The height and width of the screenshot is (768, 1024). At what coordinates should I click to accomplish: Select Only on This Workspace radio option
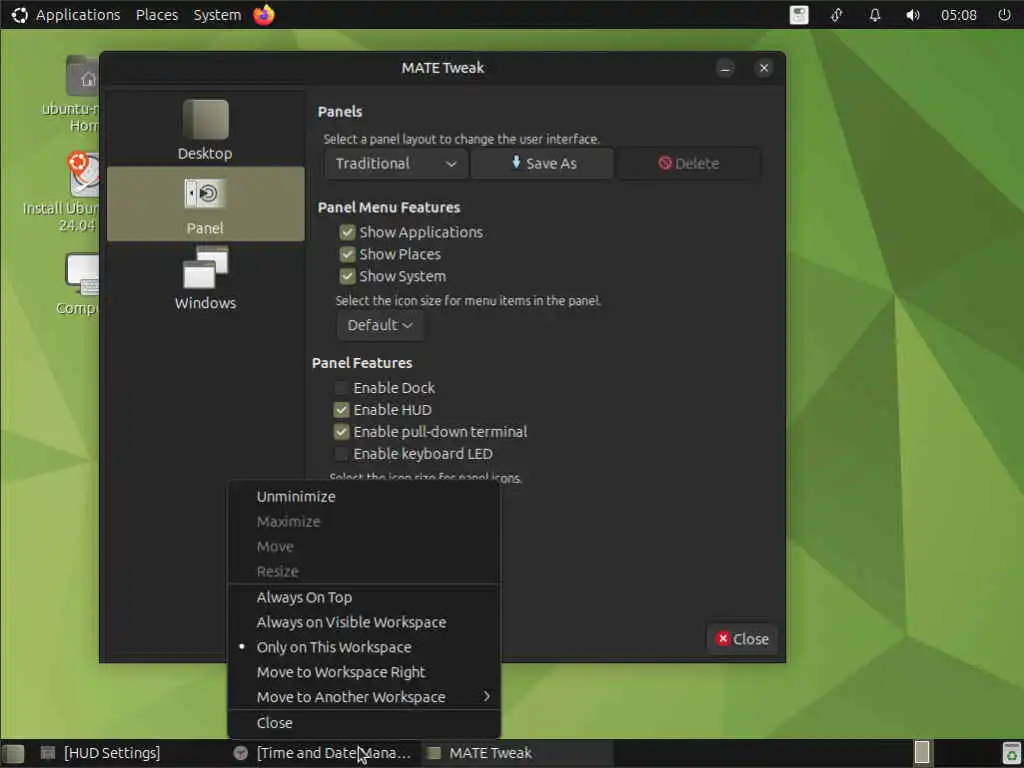point(364,647)
